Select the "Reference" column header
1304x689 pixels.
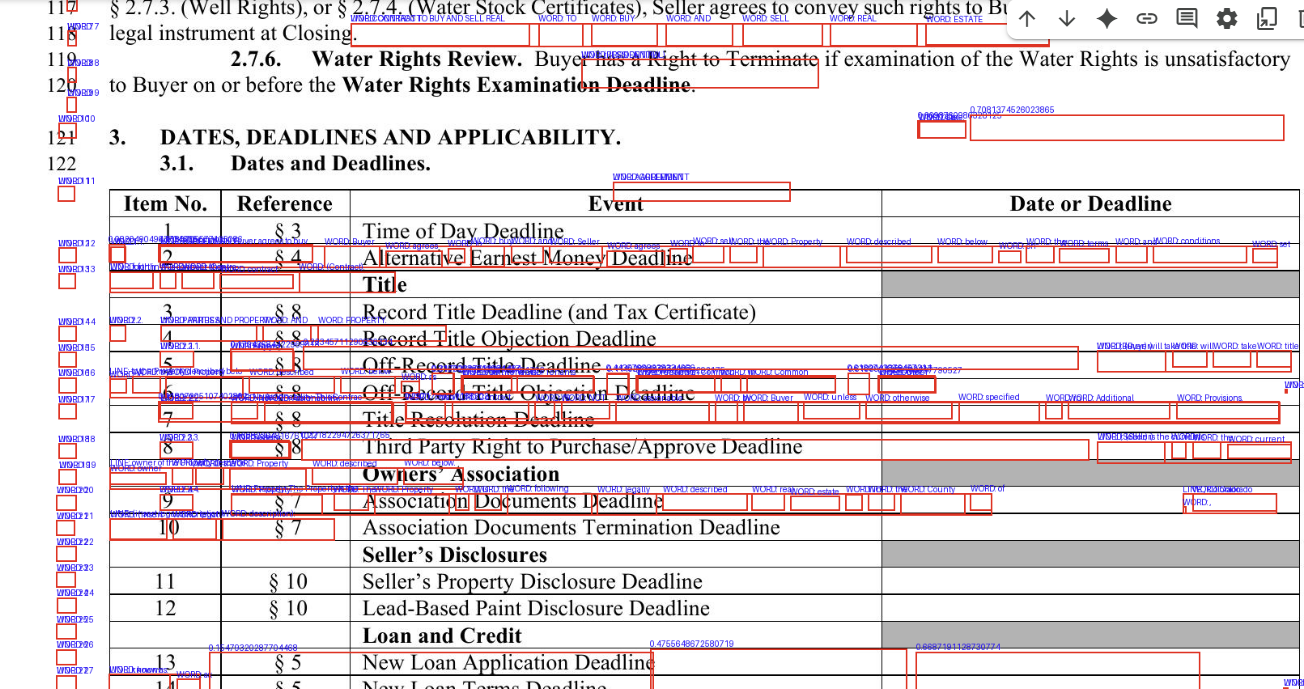click(285, 204)
